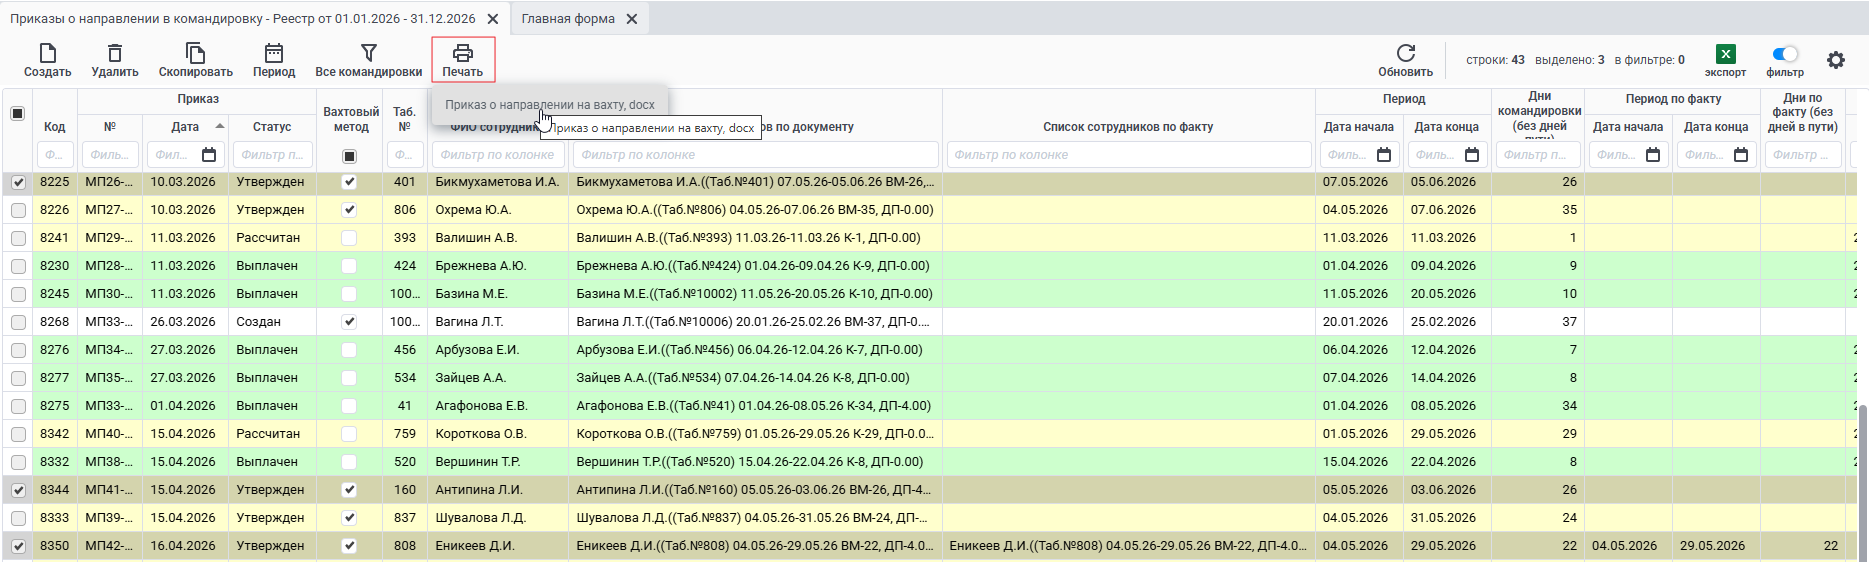This screenshot has width=1869, height=562.
Task: Select the cell Бикмухаметова И.А.
Action: tap(497, 182)
